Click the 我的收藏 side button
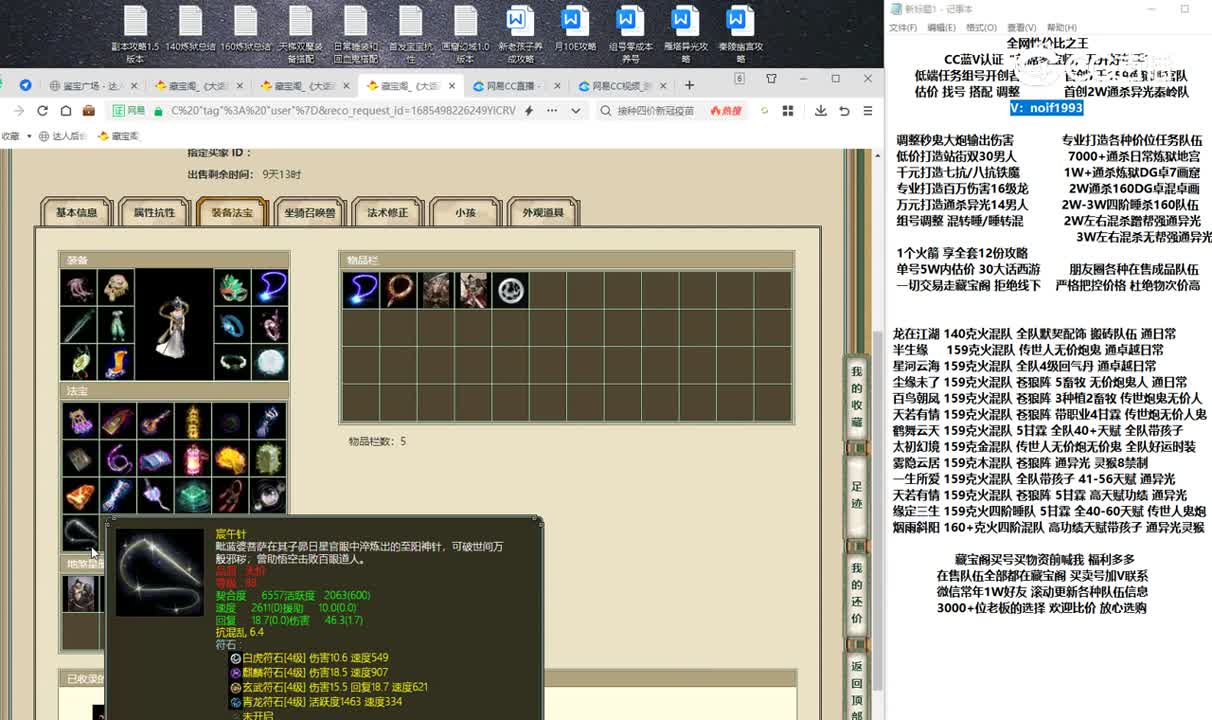Screen dimensions: 1212x720 857,396
